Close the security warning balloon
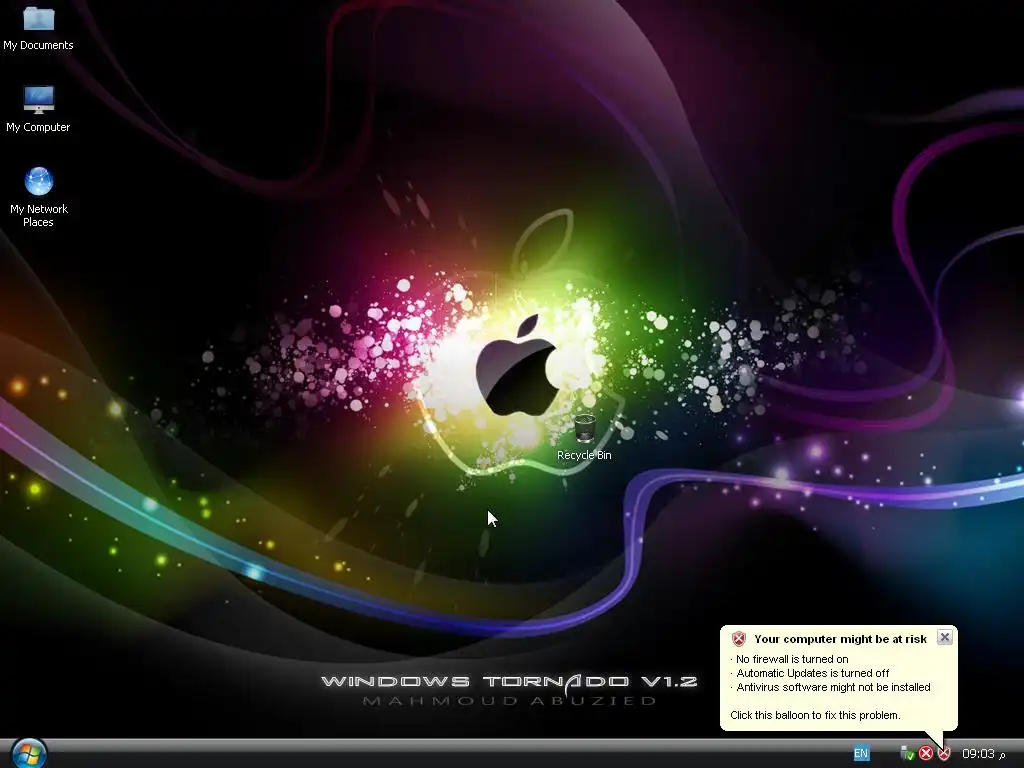 click(944, 637)
